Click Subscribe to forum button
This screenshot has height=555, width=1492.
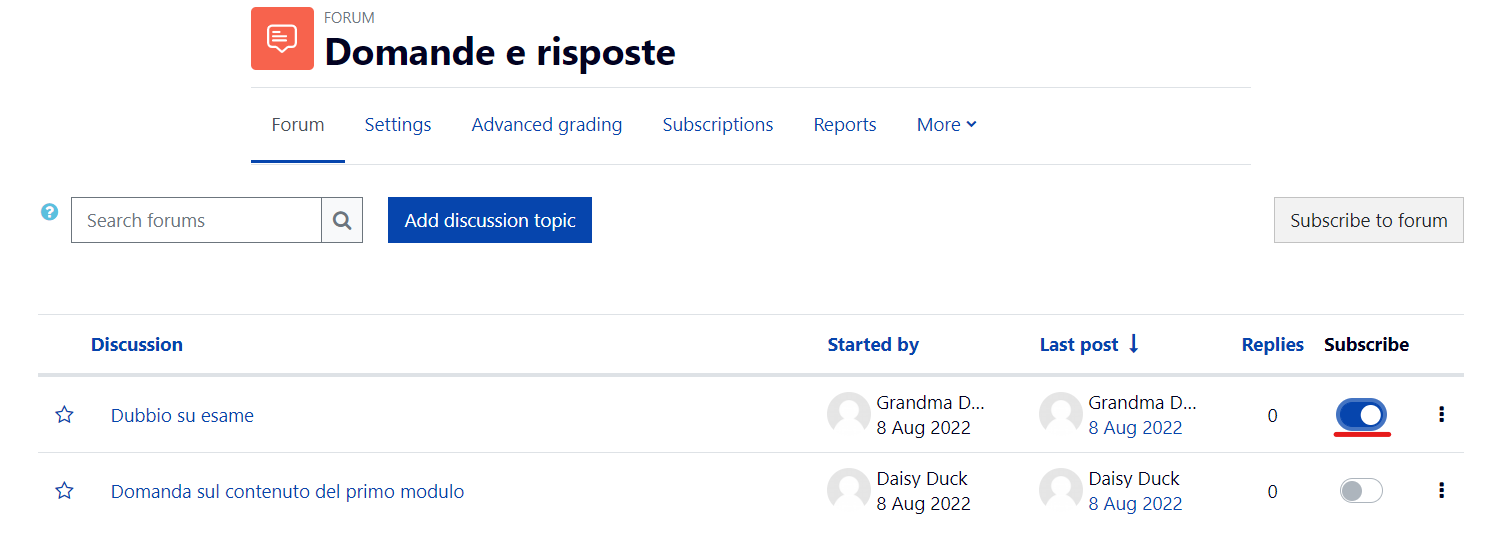pos(1369,220)
